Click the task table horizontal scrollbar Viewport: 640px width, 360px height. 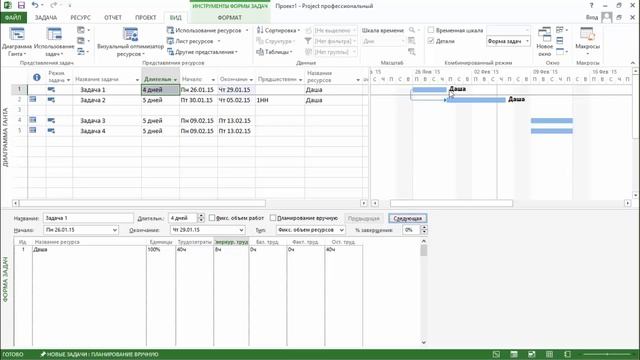[142, 203]
